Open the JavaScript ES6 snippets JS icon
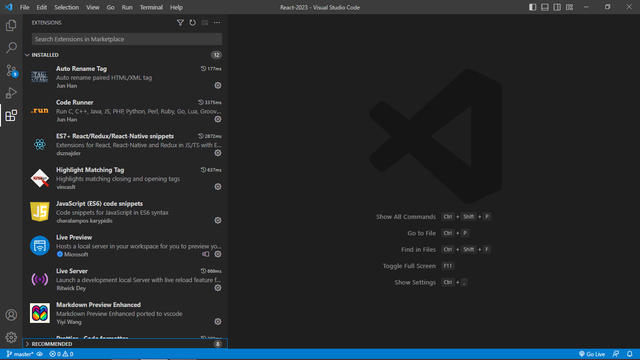640x360 pixels. (x=40, y=212)
